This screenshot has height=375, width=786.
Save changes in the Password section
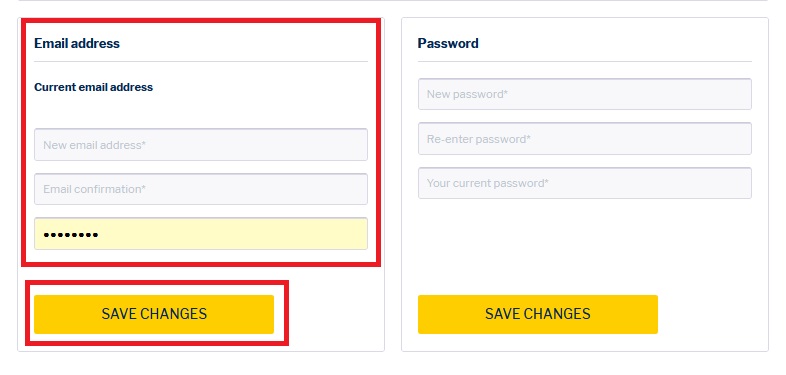[537, 314]
